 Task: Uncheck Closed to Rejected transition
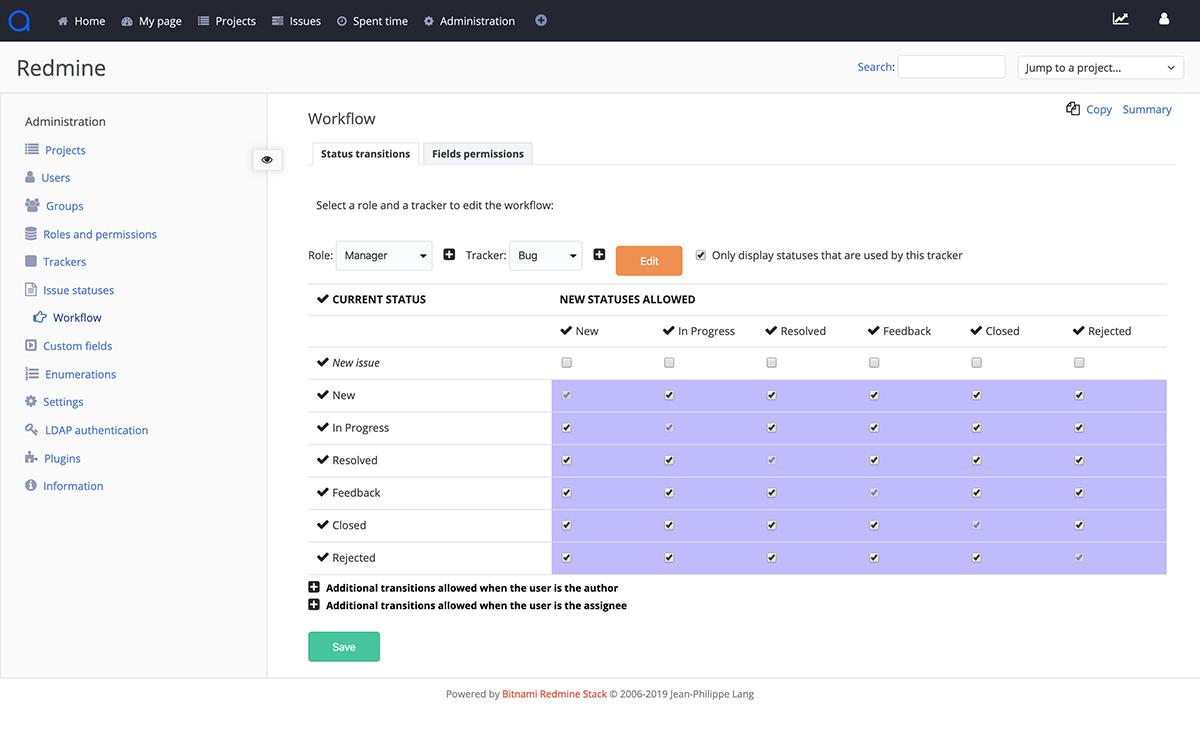click(1079, 525)
